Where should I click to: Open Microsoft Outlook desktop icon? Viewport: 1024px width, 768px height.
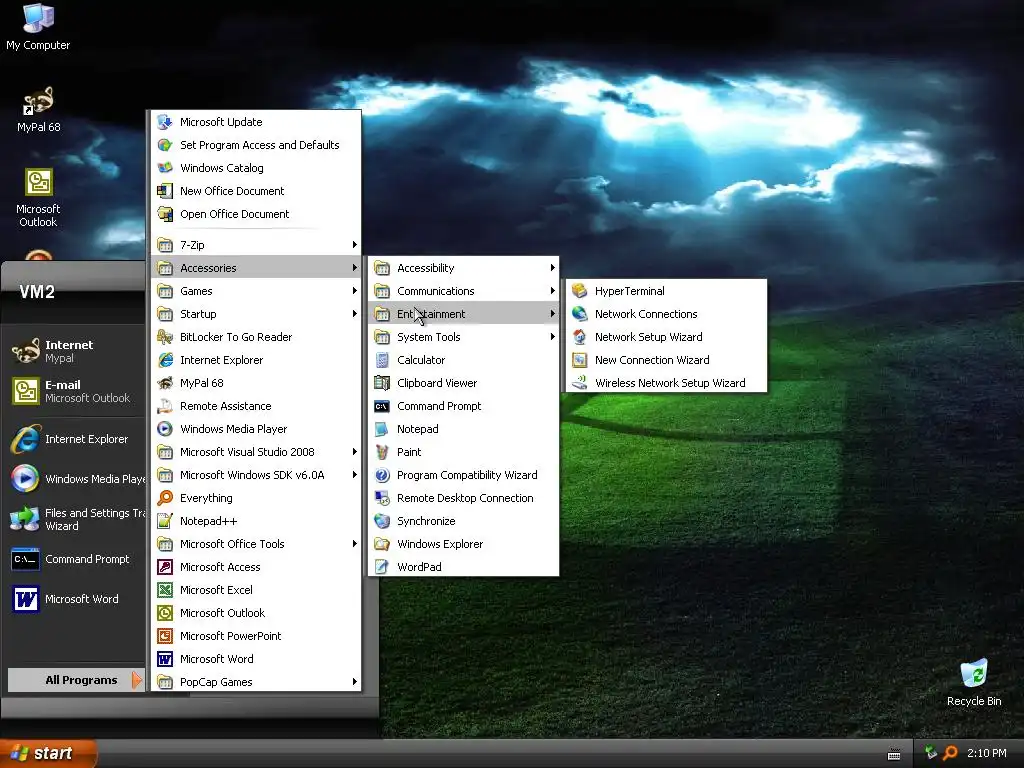click(x=38, y=198)
